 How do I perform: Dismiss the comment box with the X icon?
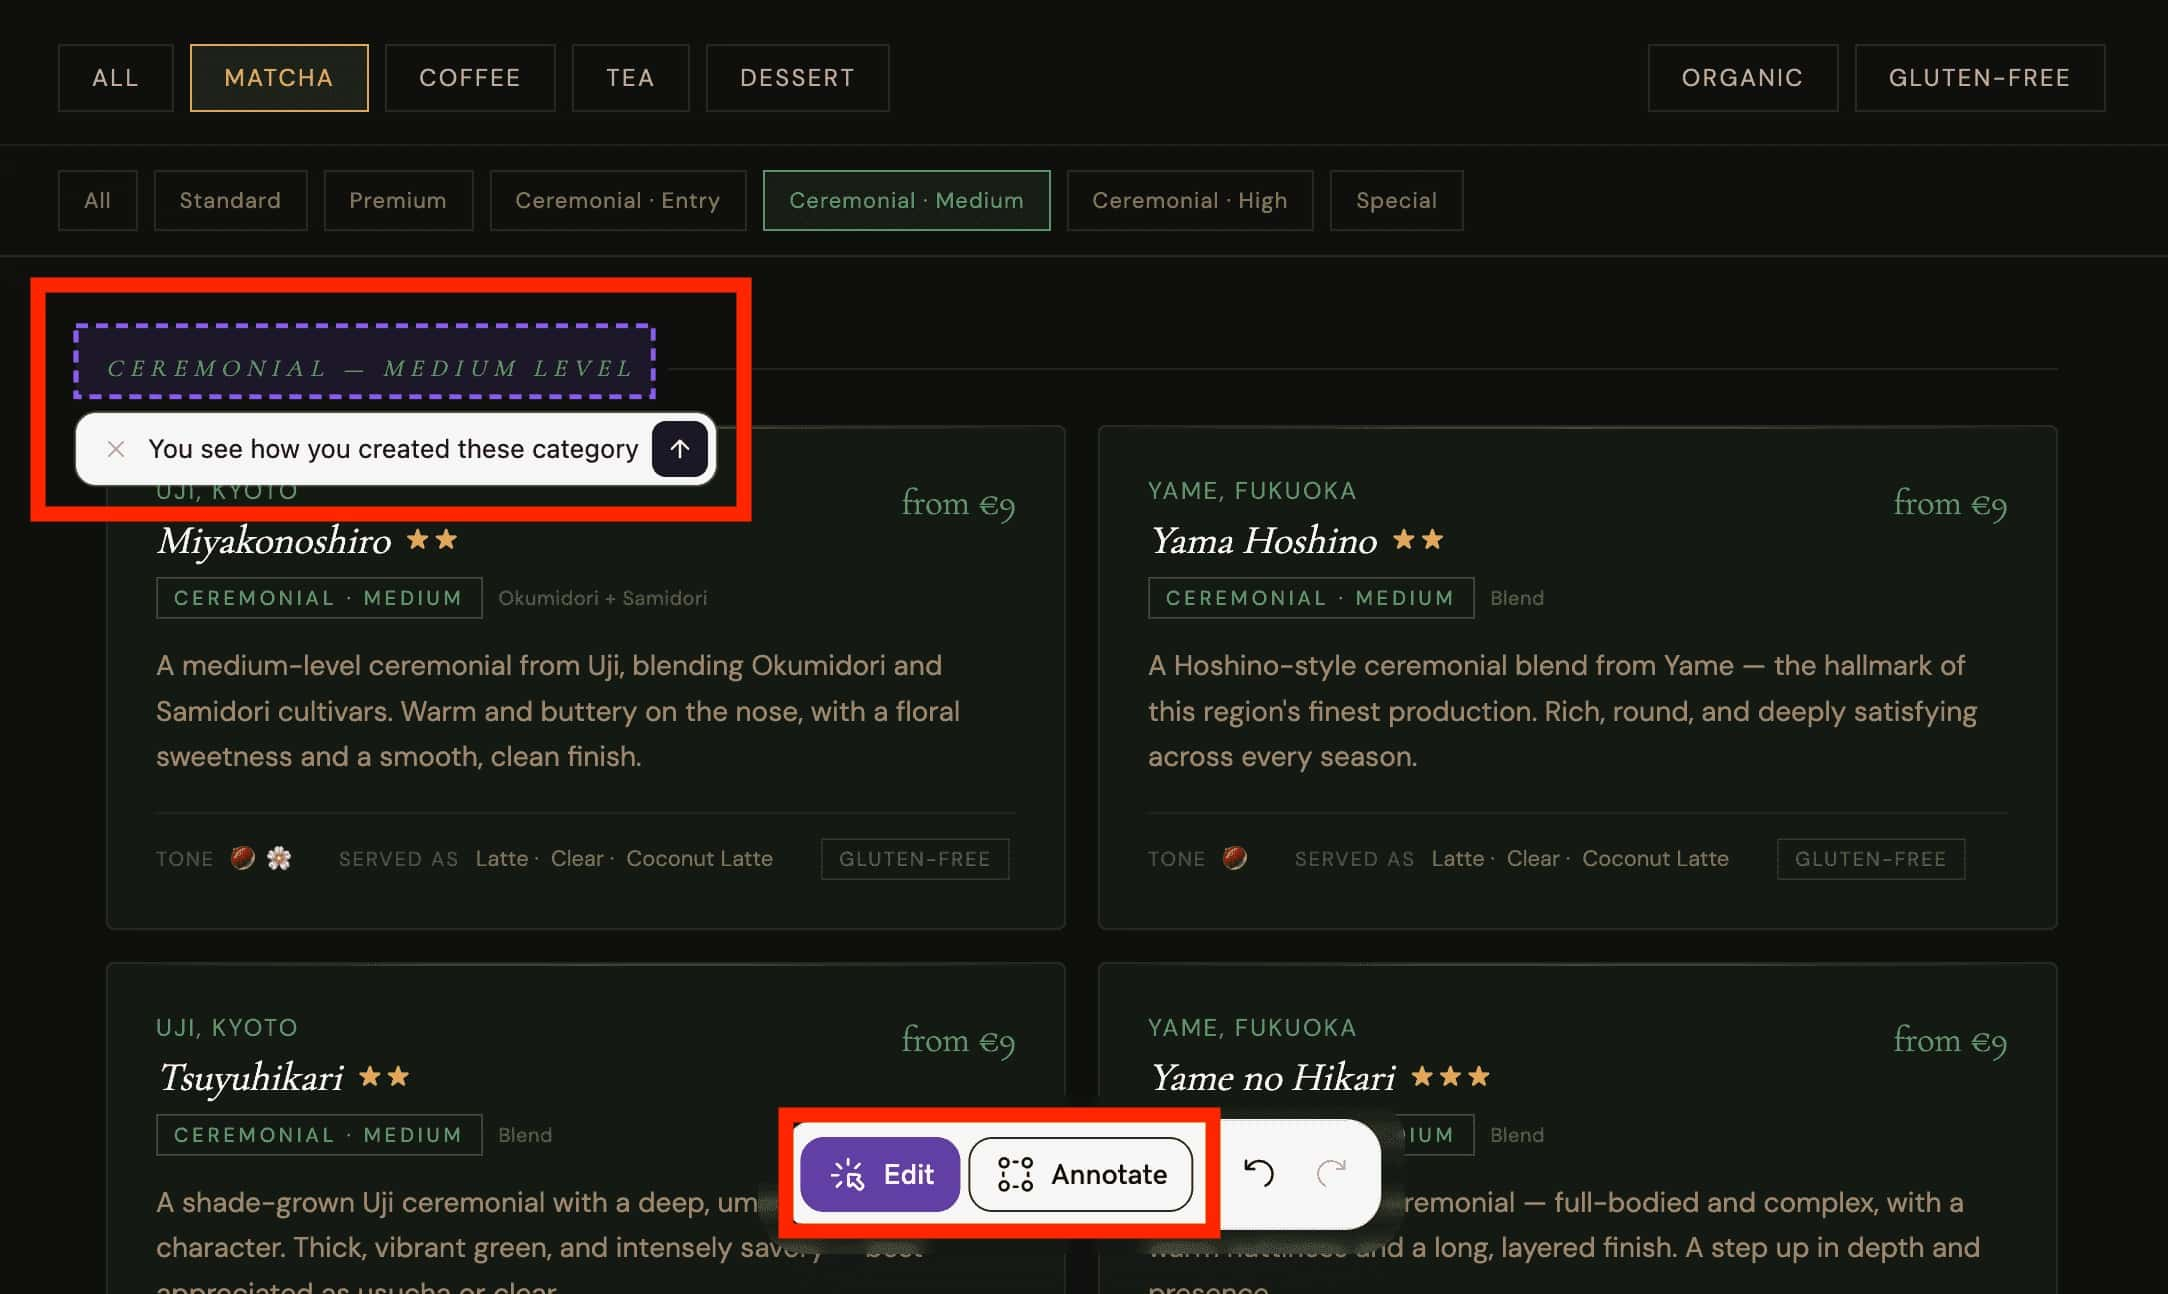tap(116, 449)
